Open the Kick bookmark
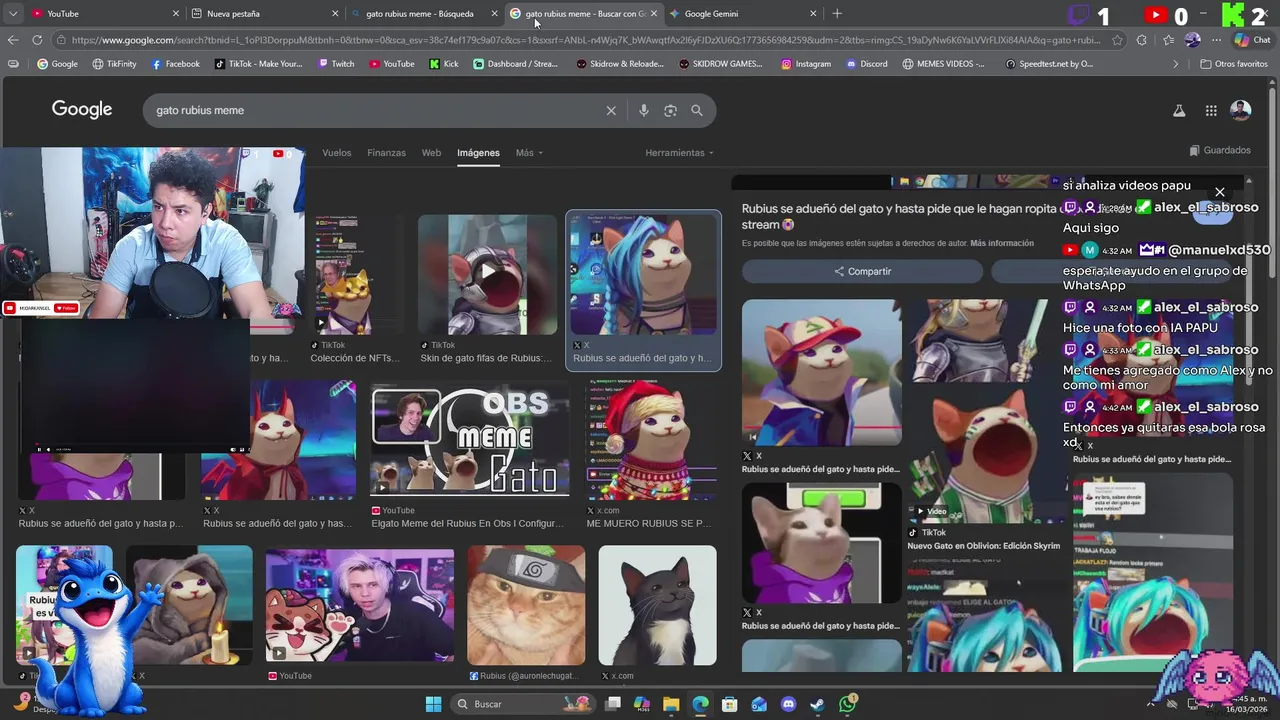This screenshot has height=720, width=1280. pos(444,64)
